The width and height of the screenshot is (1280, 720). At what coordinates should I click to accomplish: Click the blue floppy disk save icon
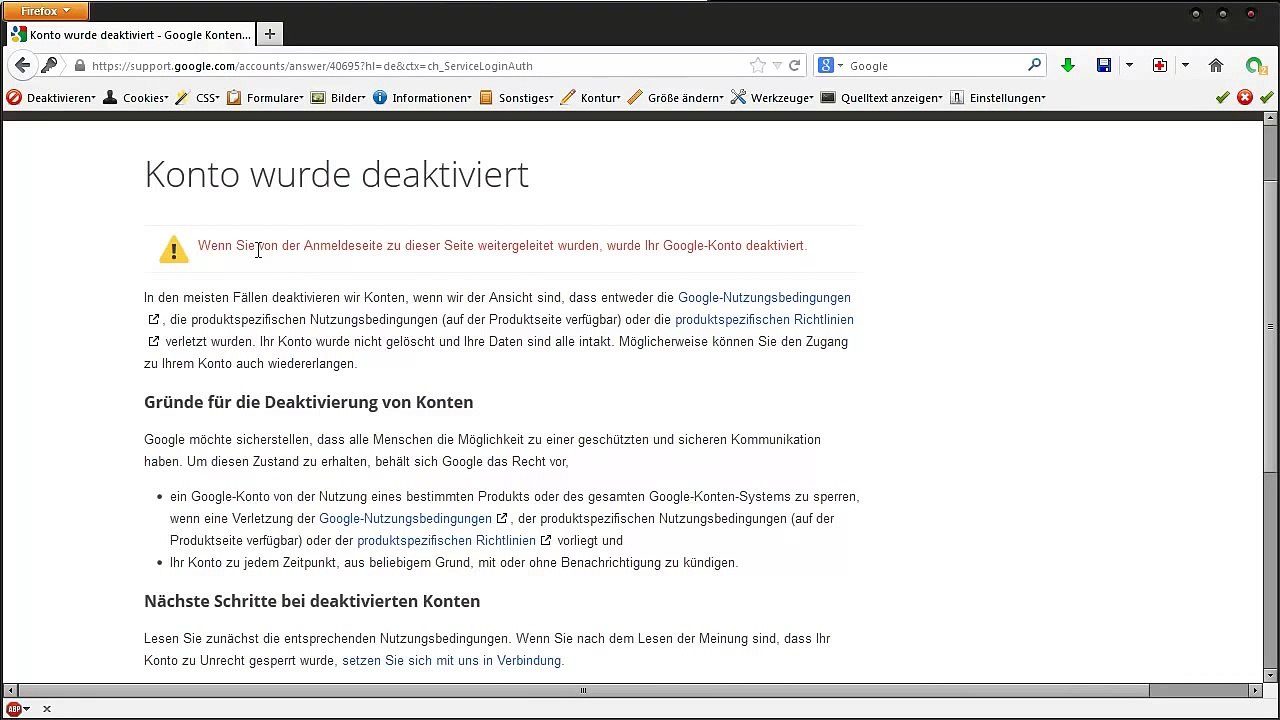(1104, 66)
